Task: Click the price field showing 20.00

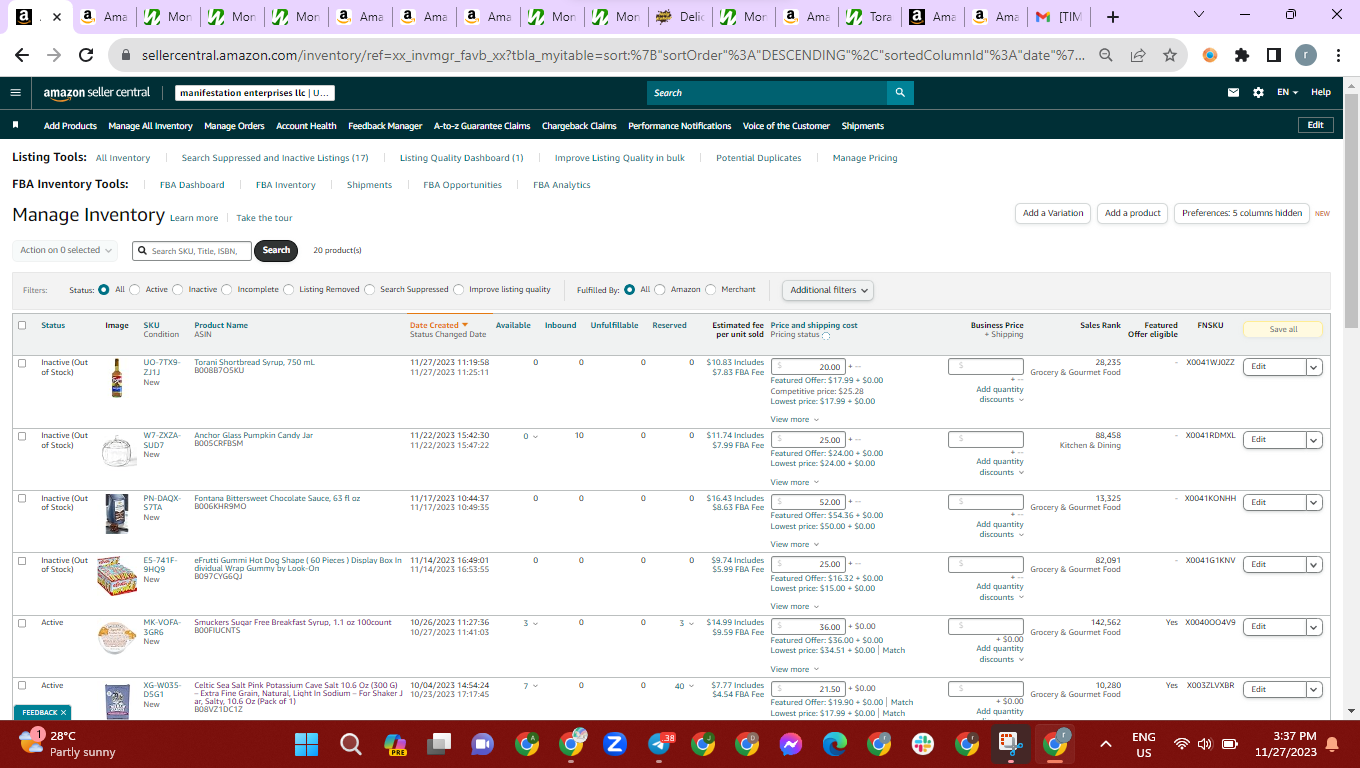Action: click(x=808, y=367)
